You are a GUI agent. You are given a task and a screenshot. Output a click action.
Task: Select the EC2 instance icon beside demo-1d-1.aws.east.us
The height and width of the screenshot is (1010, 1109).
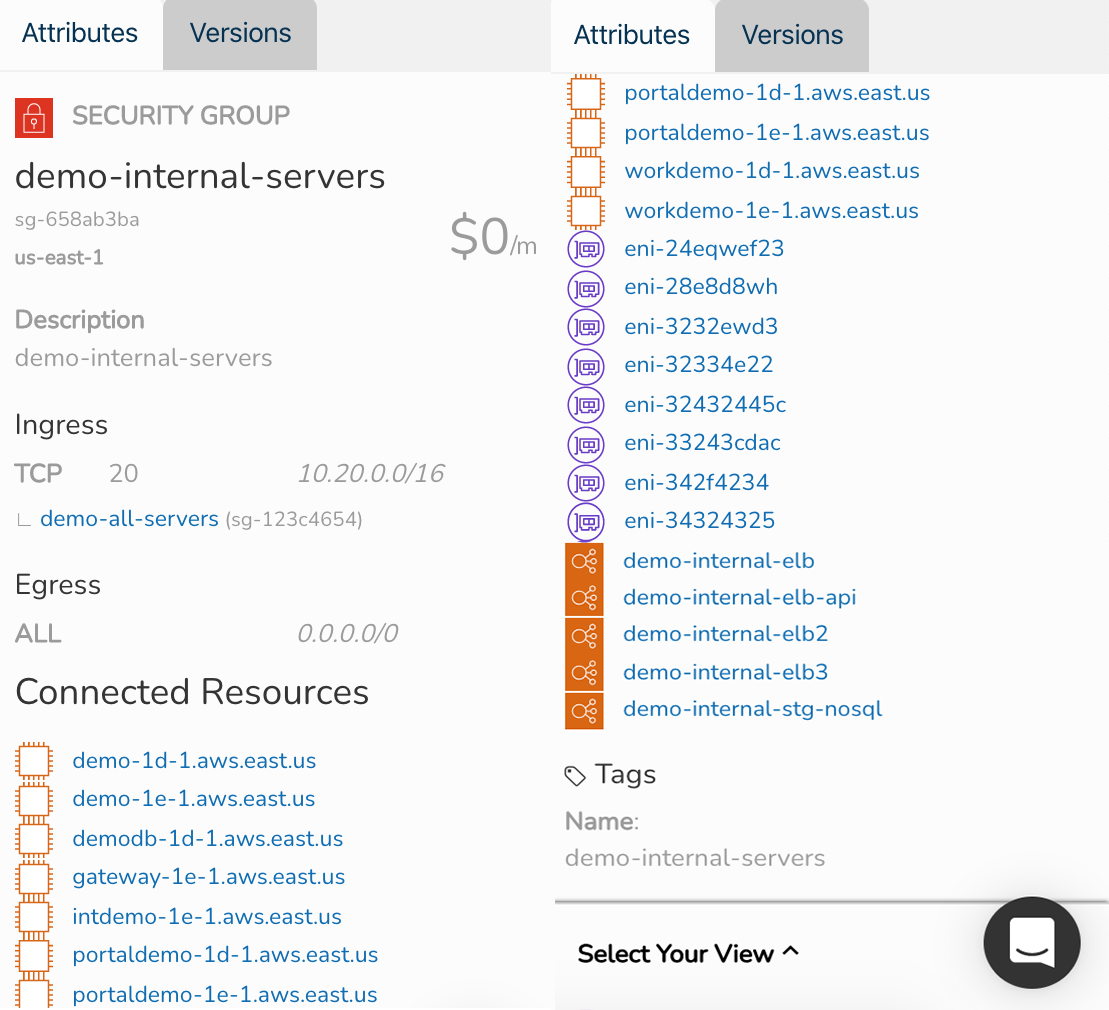pos(34,760)
